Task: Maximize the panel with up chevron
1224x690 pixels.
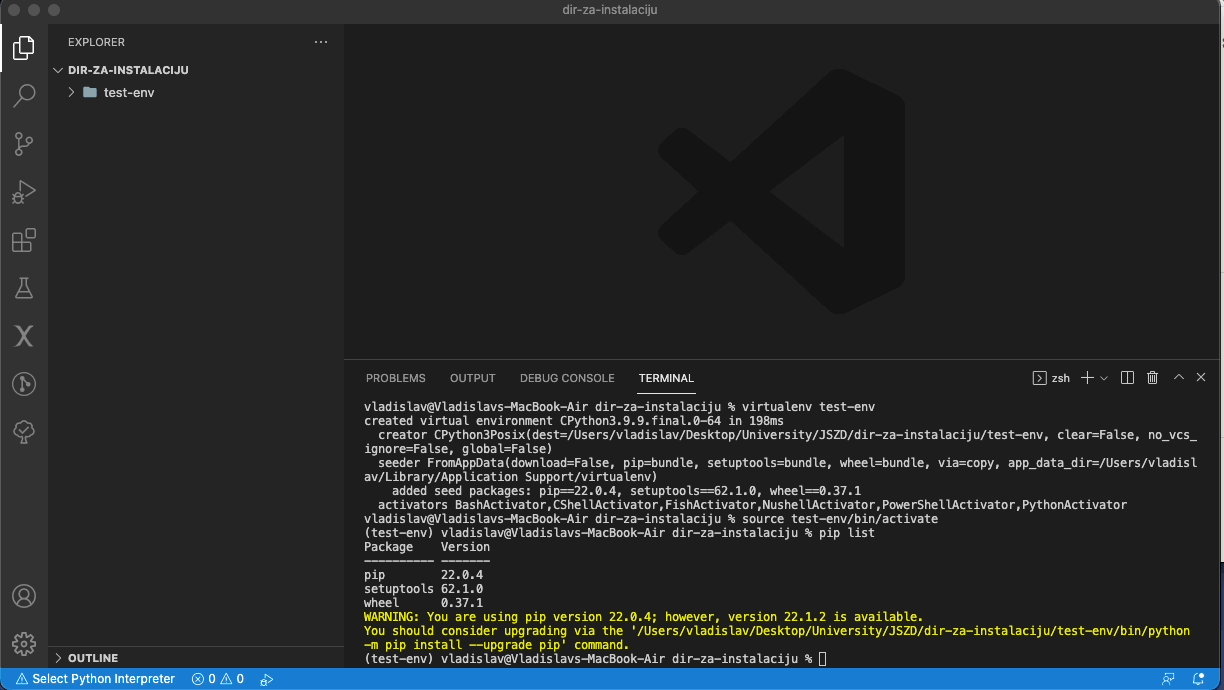Action: (x=1178, y=378)
